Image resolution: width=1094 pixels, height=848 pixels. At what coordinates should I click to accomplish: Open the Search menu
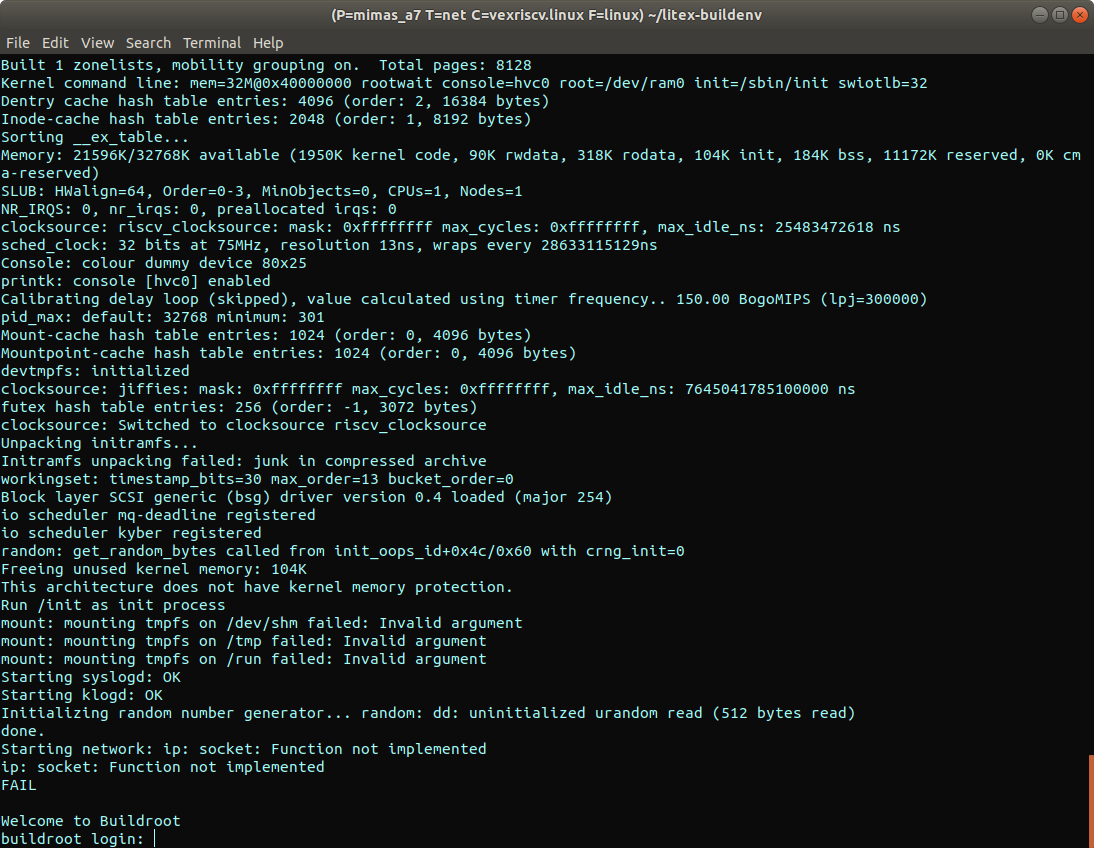click(148, 43)
